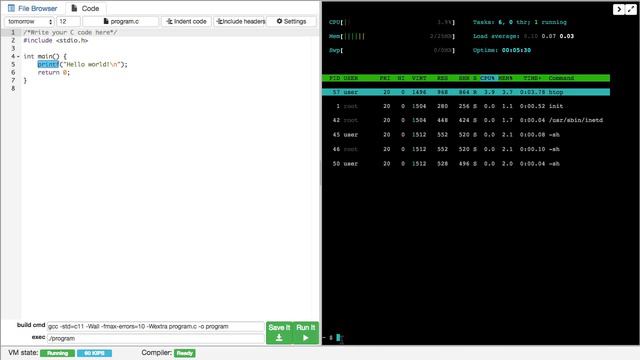Click the Compiler Ready badge
The width and height of the screenshot is (640, 360).
coord(185,353)
